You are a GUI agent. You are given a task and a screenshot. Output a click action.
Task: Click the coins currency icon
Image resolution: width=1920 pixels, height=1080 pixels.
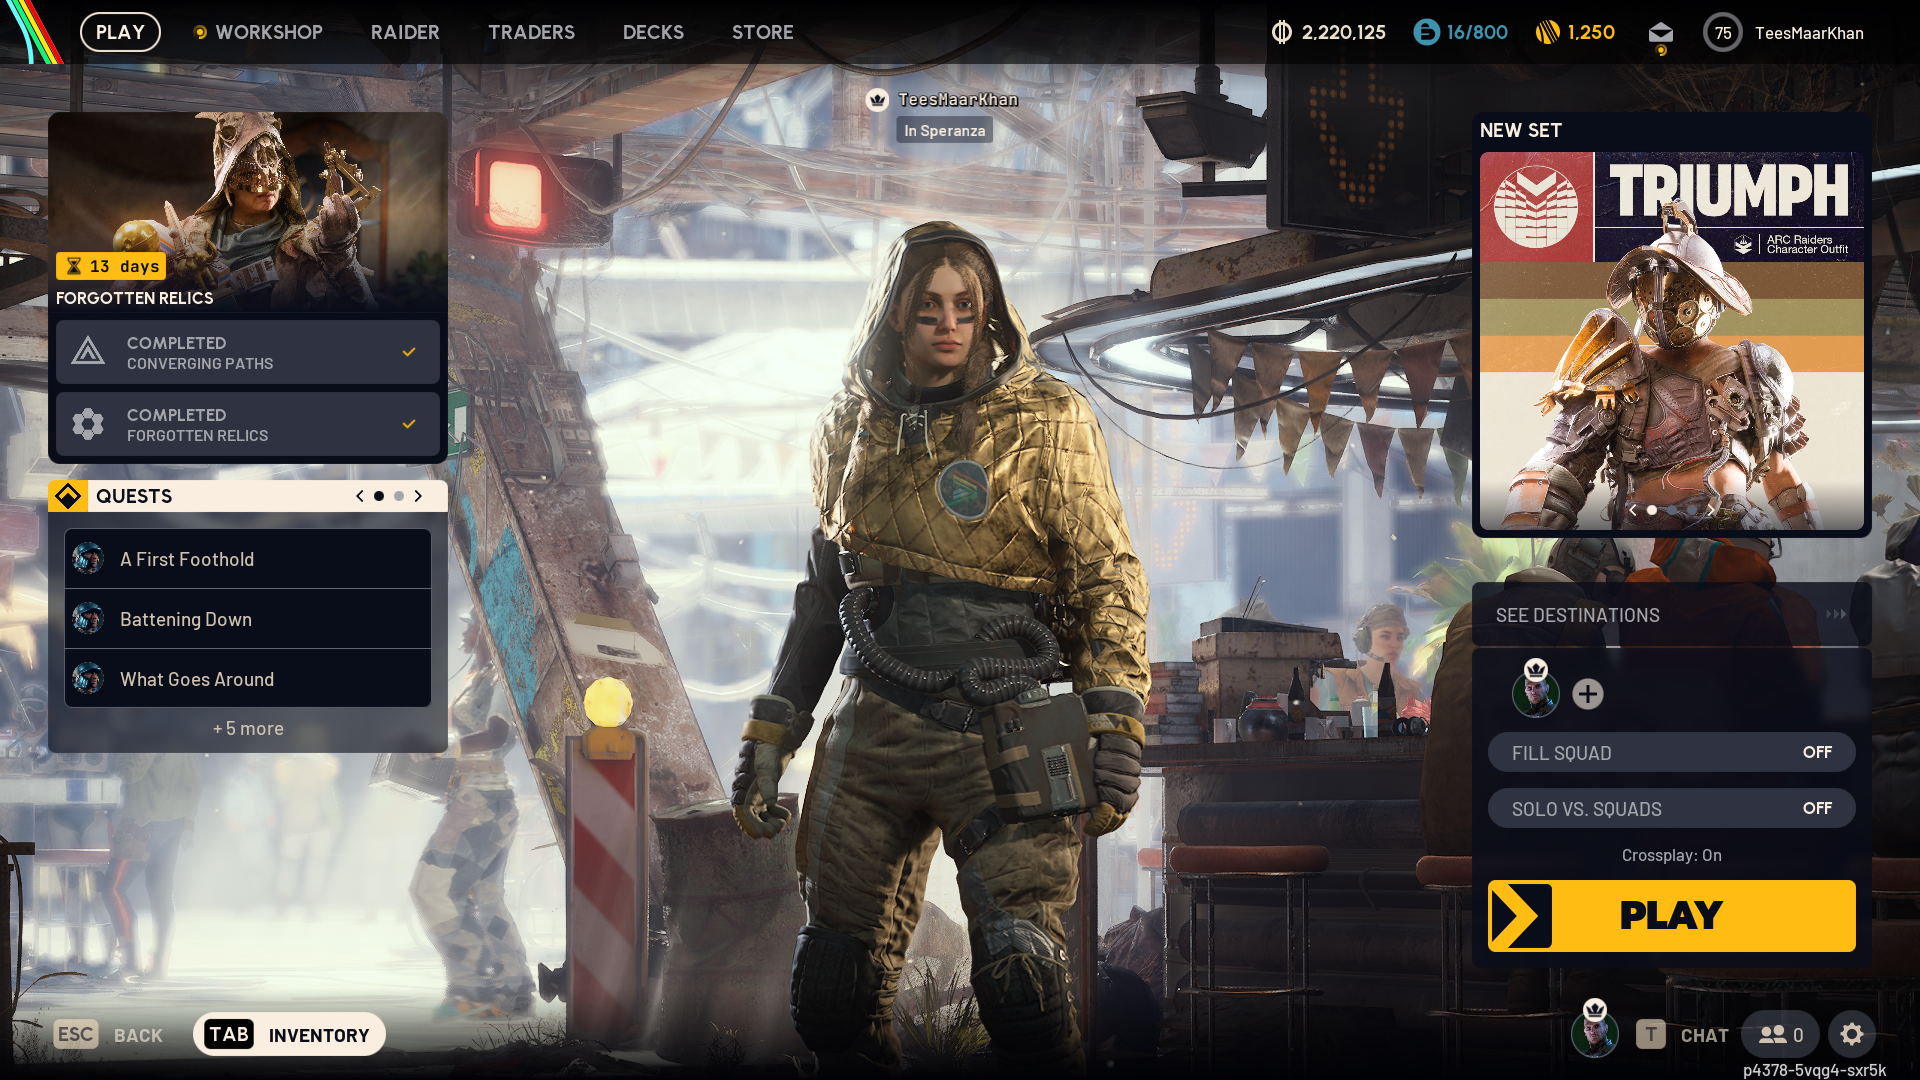tap(1282, 32)
